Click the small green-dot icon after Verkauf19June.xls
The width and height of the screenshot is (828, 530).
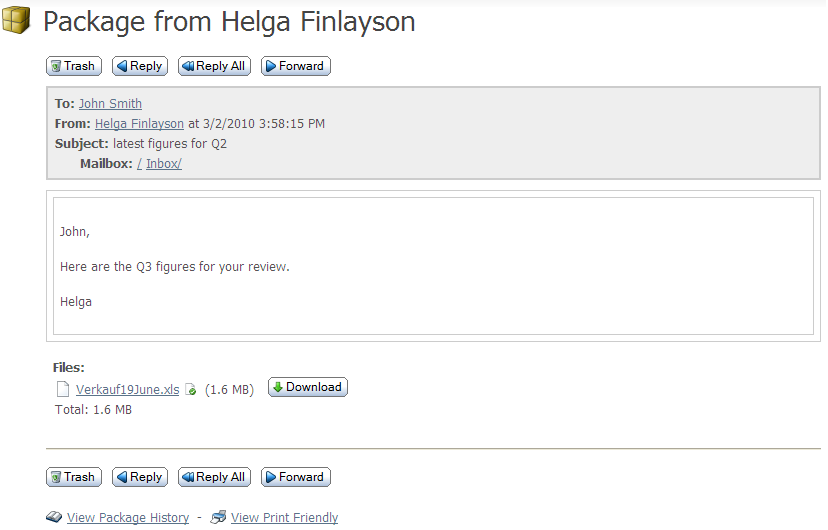pos(191,390)
